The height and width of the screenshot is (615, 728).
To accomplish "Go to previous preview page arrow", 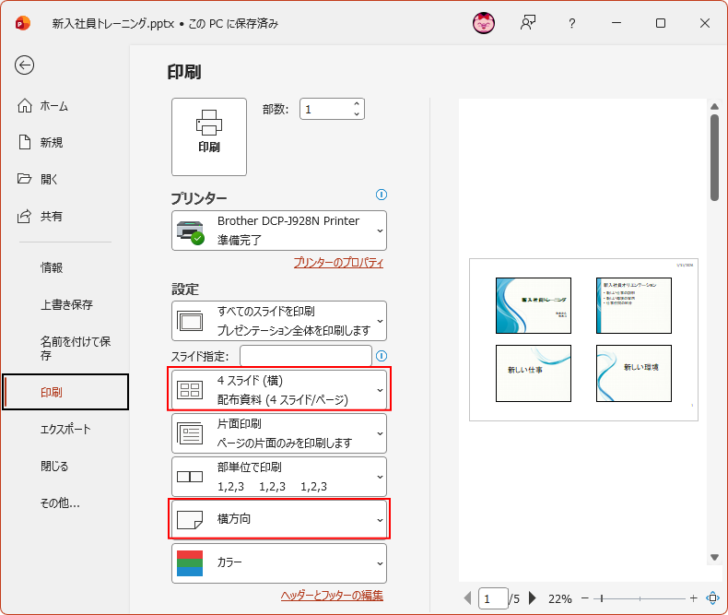I will pyautogui.click(x=468, y=598).
